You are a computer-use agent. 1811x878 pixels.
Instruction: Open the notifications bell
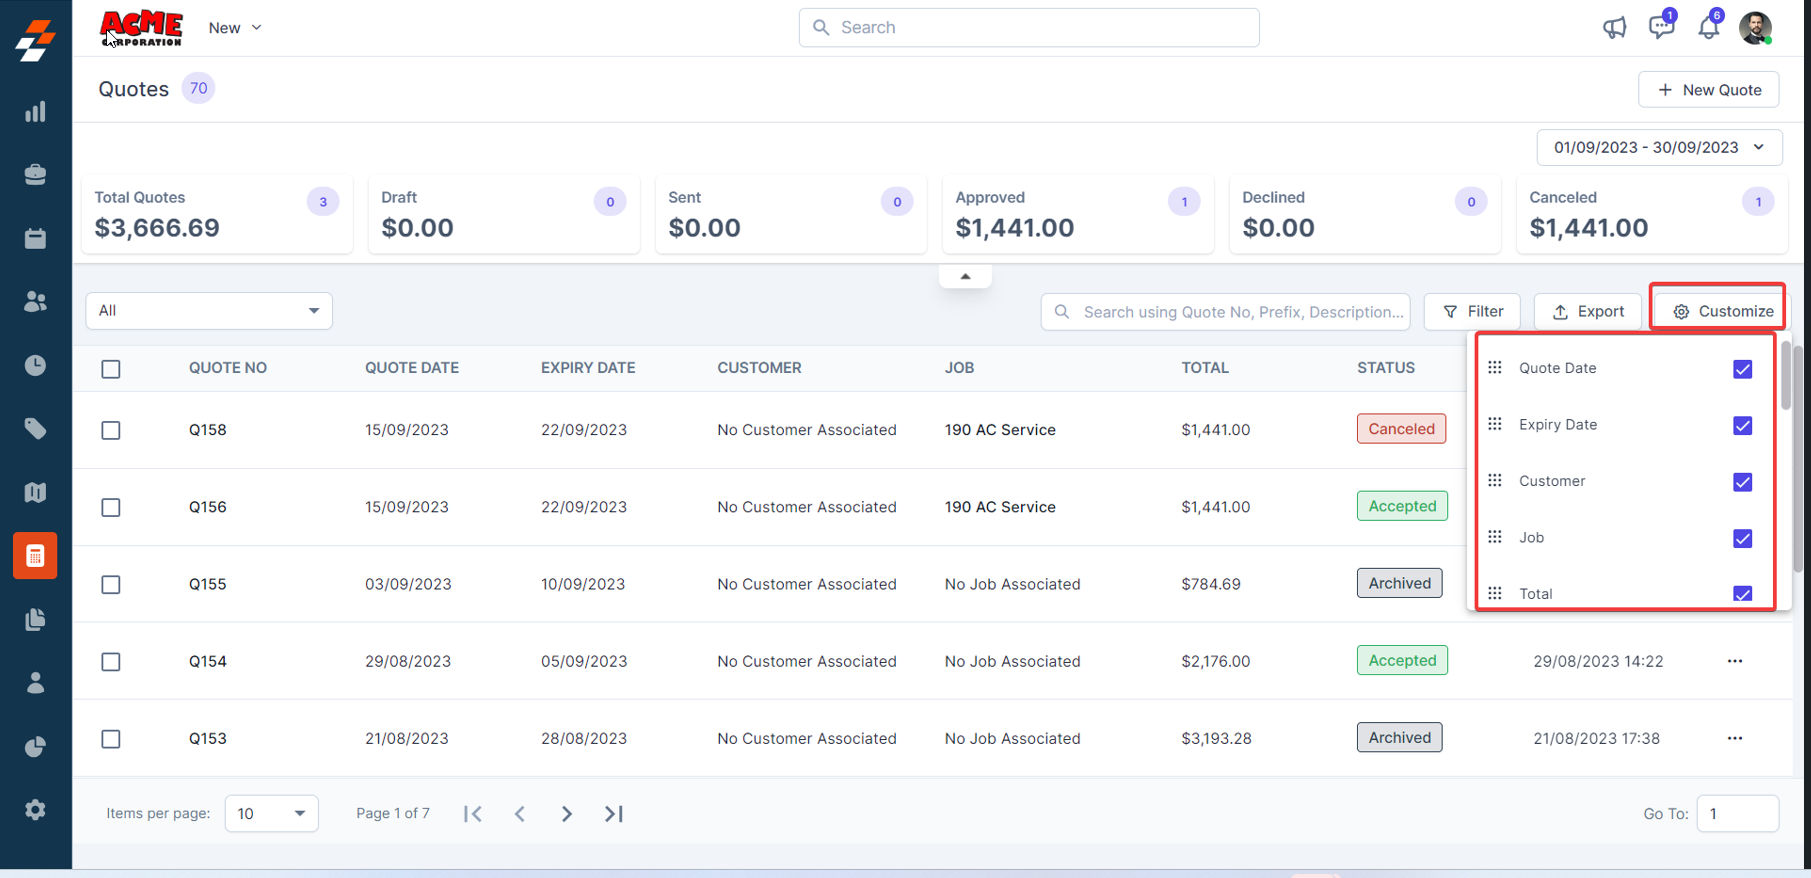point(1708,28)
